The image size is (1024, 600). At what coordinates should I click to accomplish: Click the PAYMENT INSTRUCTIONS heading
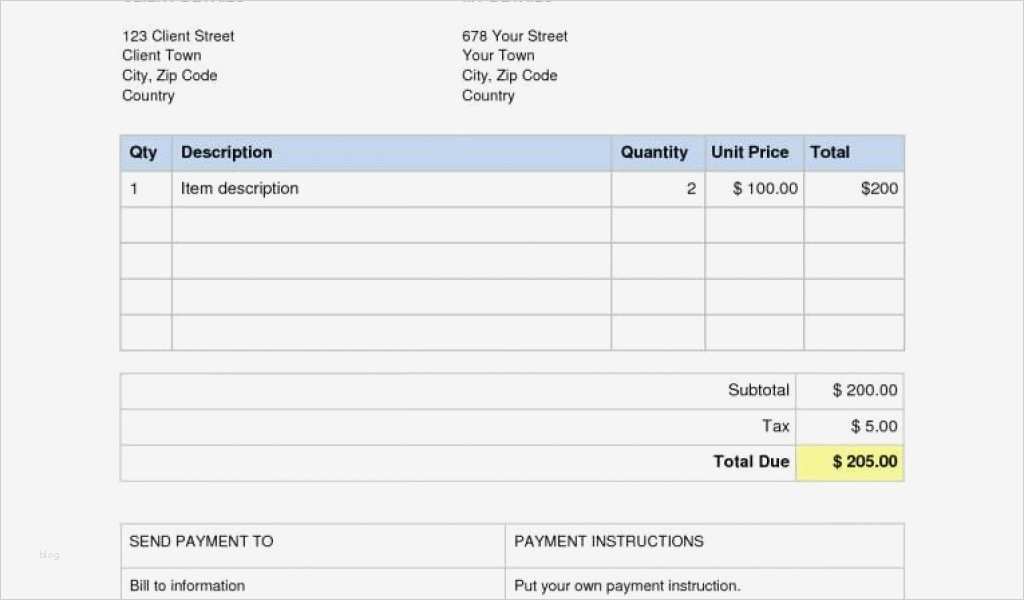tap(609, 542)
